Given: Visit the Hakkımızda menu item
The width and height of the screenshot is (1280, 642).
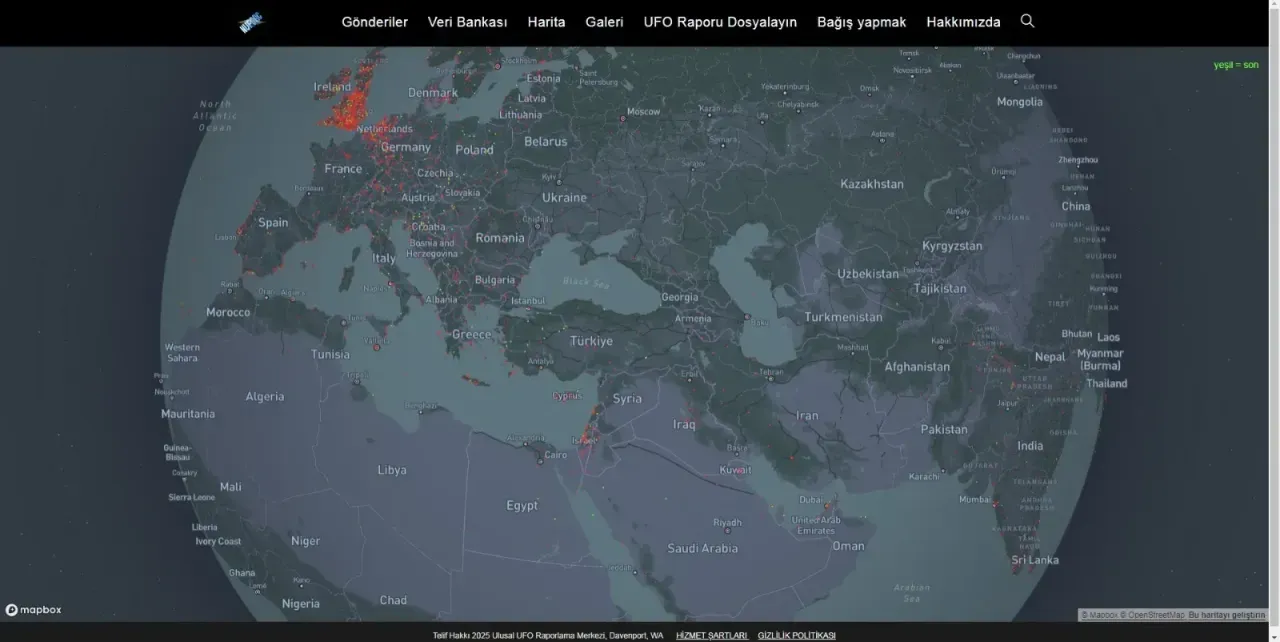Looking at the screenshot, I should point(963,22).
